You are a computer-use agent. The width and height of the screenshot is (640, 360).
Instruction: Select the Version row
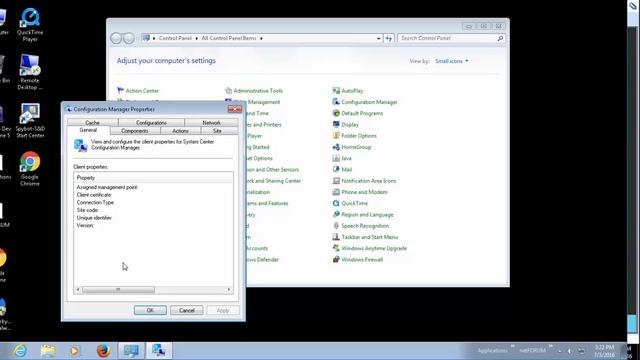85,225
